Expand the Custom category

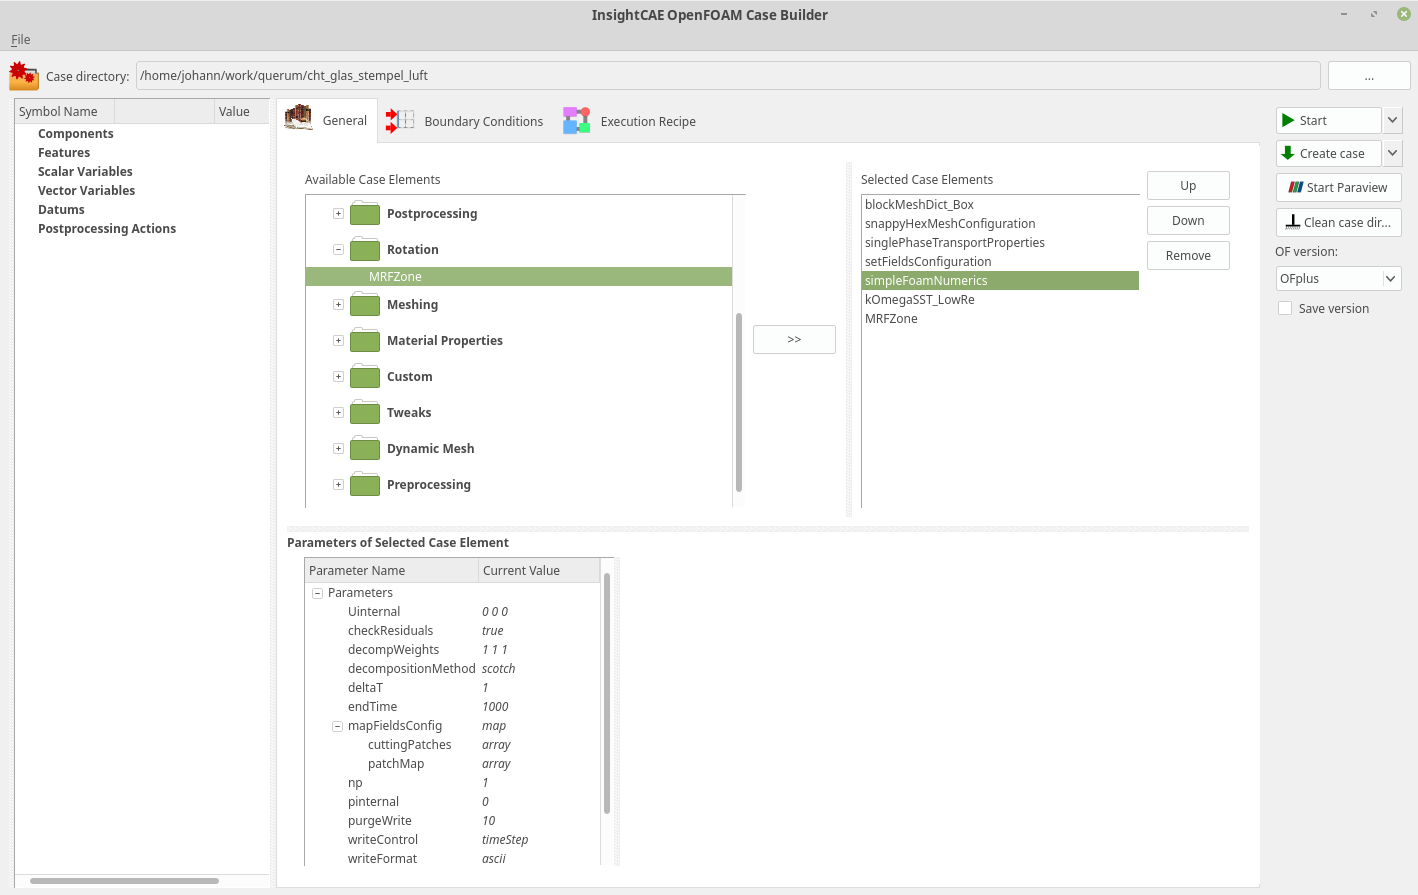click(338, 376)
